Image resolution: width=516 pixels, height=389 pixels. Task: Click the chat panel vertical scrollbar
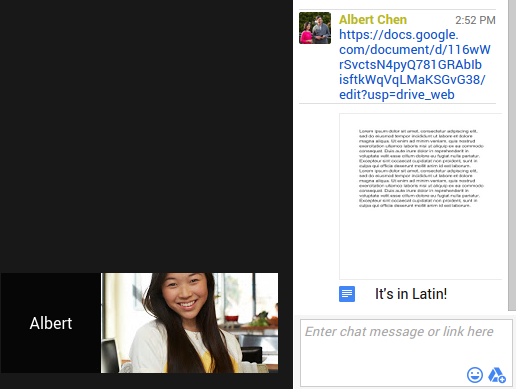point(512,155)
